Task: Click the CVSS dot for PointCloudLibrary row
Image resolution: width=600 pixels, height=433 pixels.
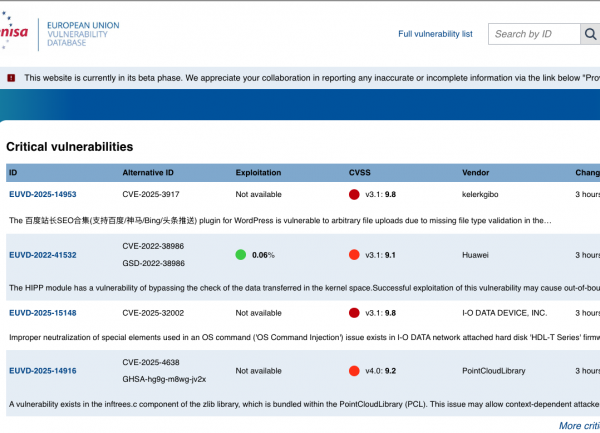Action: [x=354, y=371]
